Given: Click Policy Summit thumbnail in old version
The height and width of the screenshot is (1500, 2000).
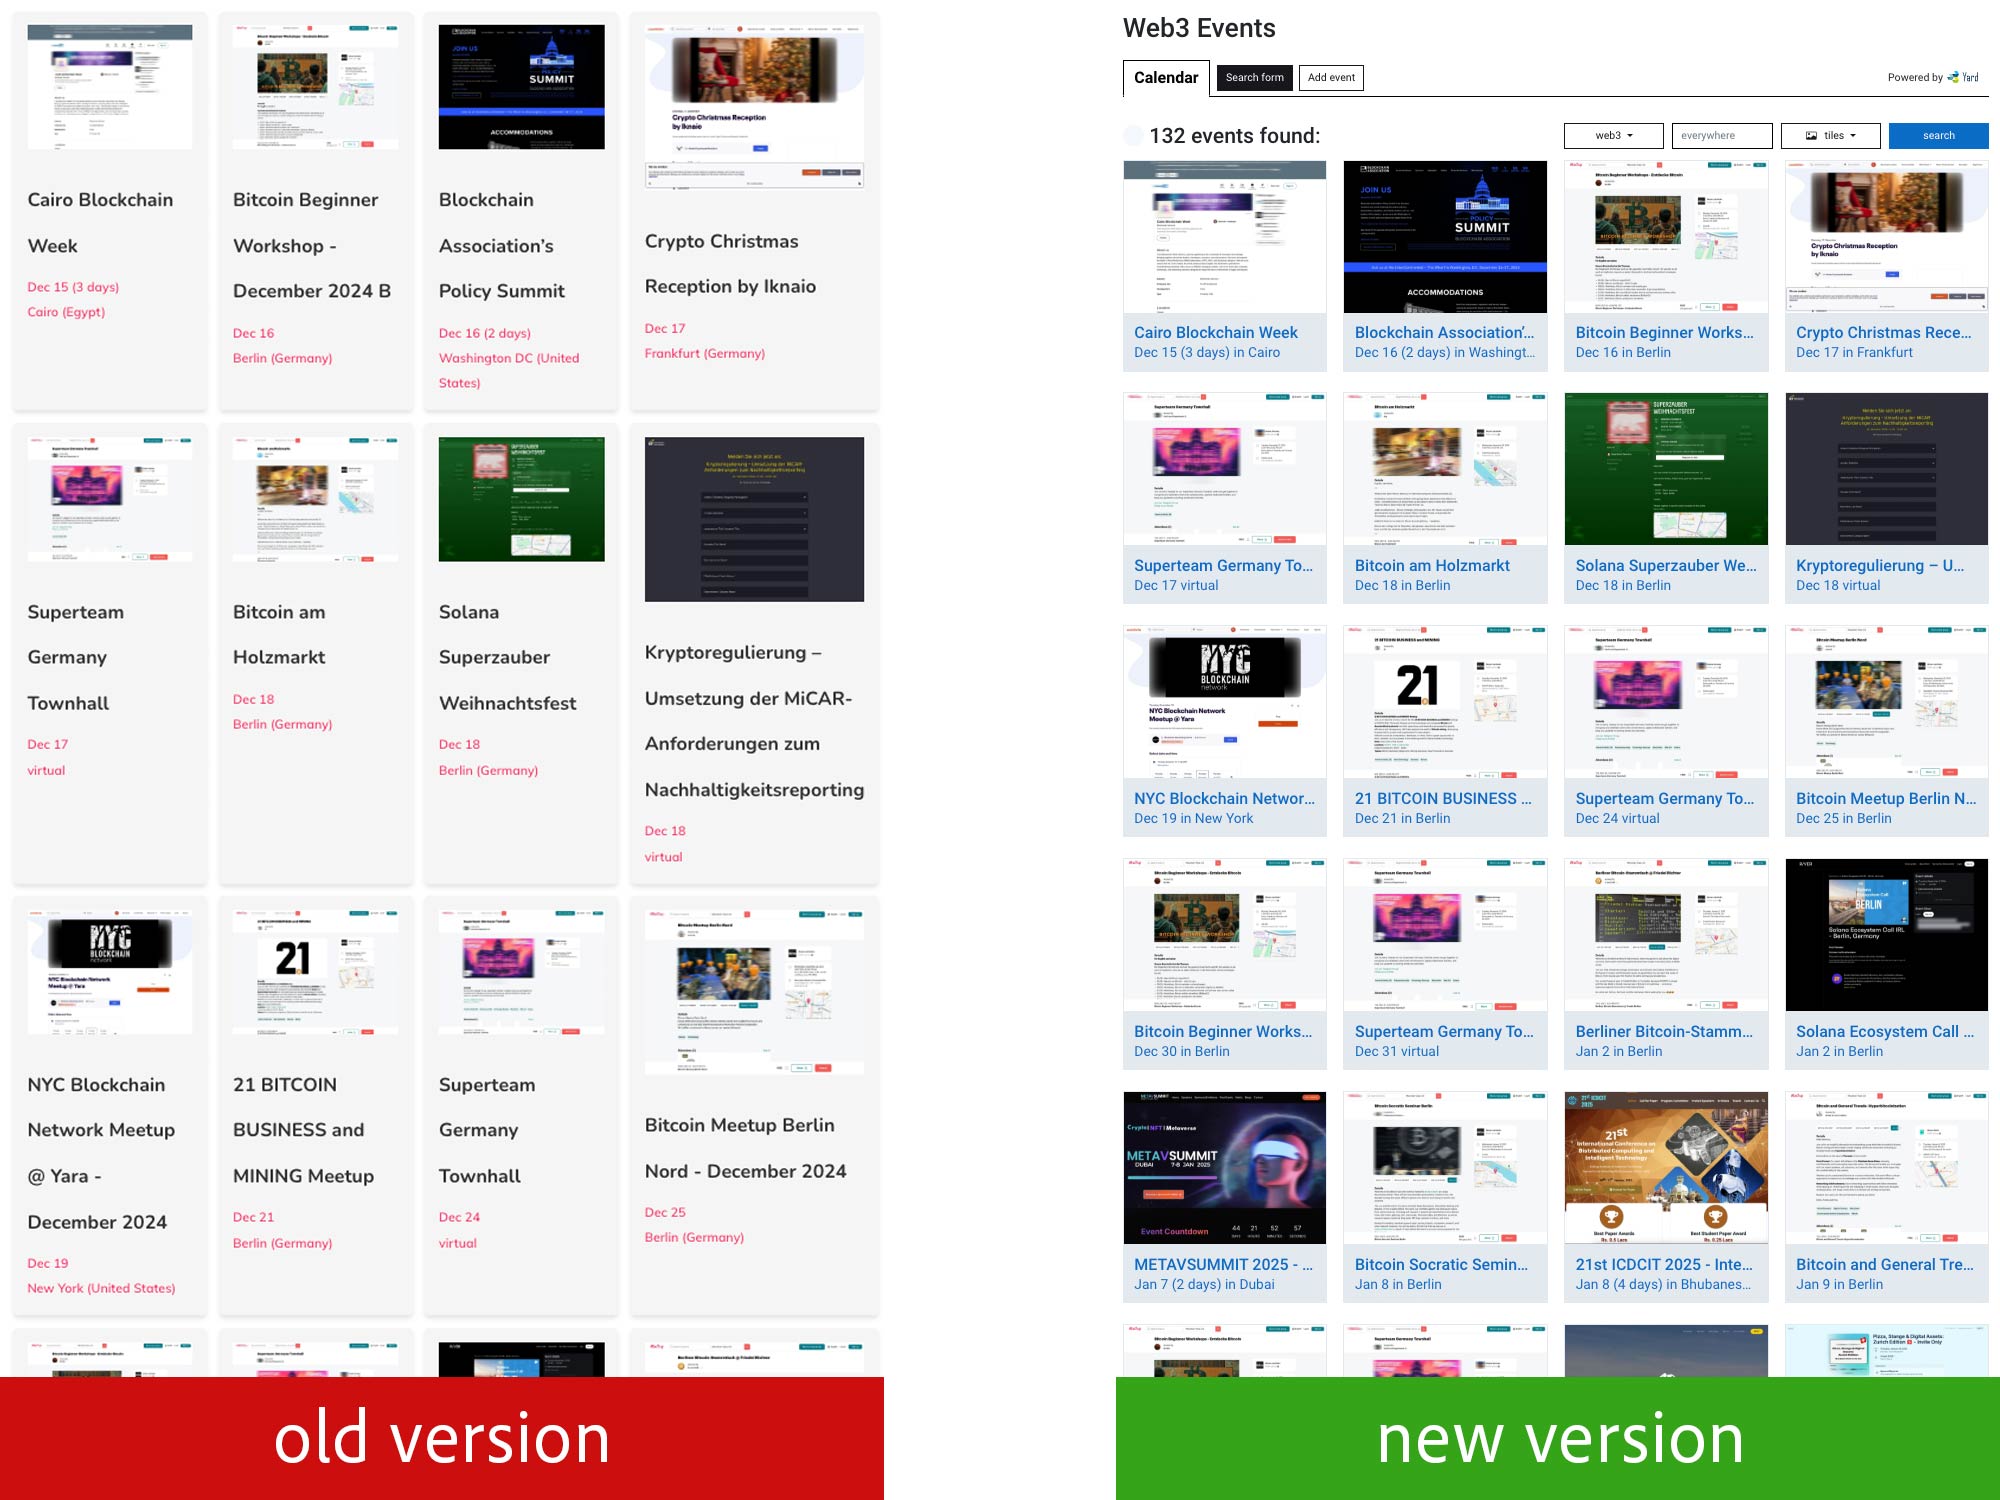Looking at the screenshot, I should coord(522,87).
